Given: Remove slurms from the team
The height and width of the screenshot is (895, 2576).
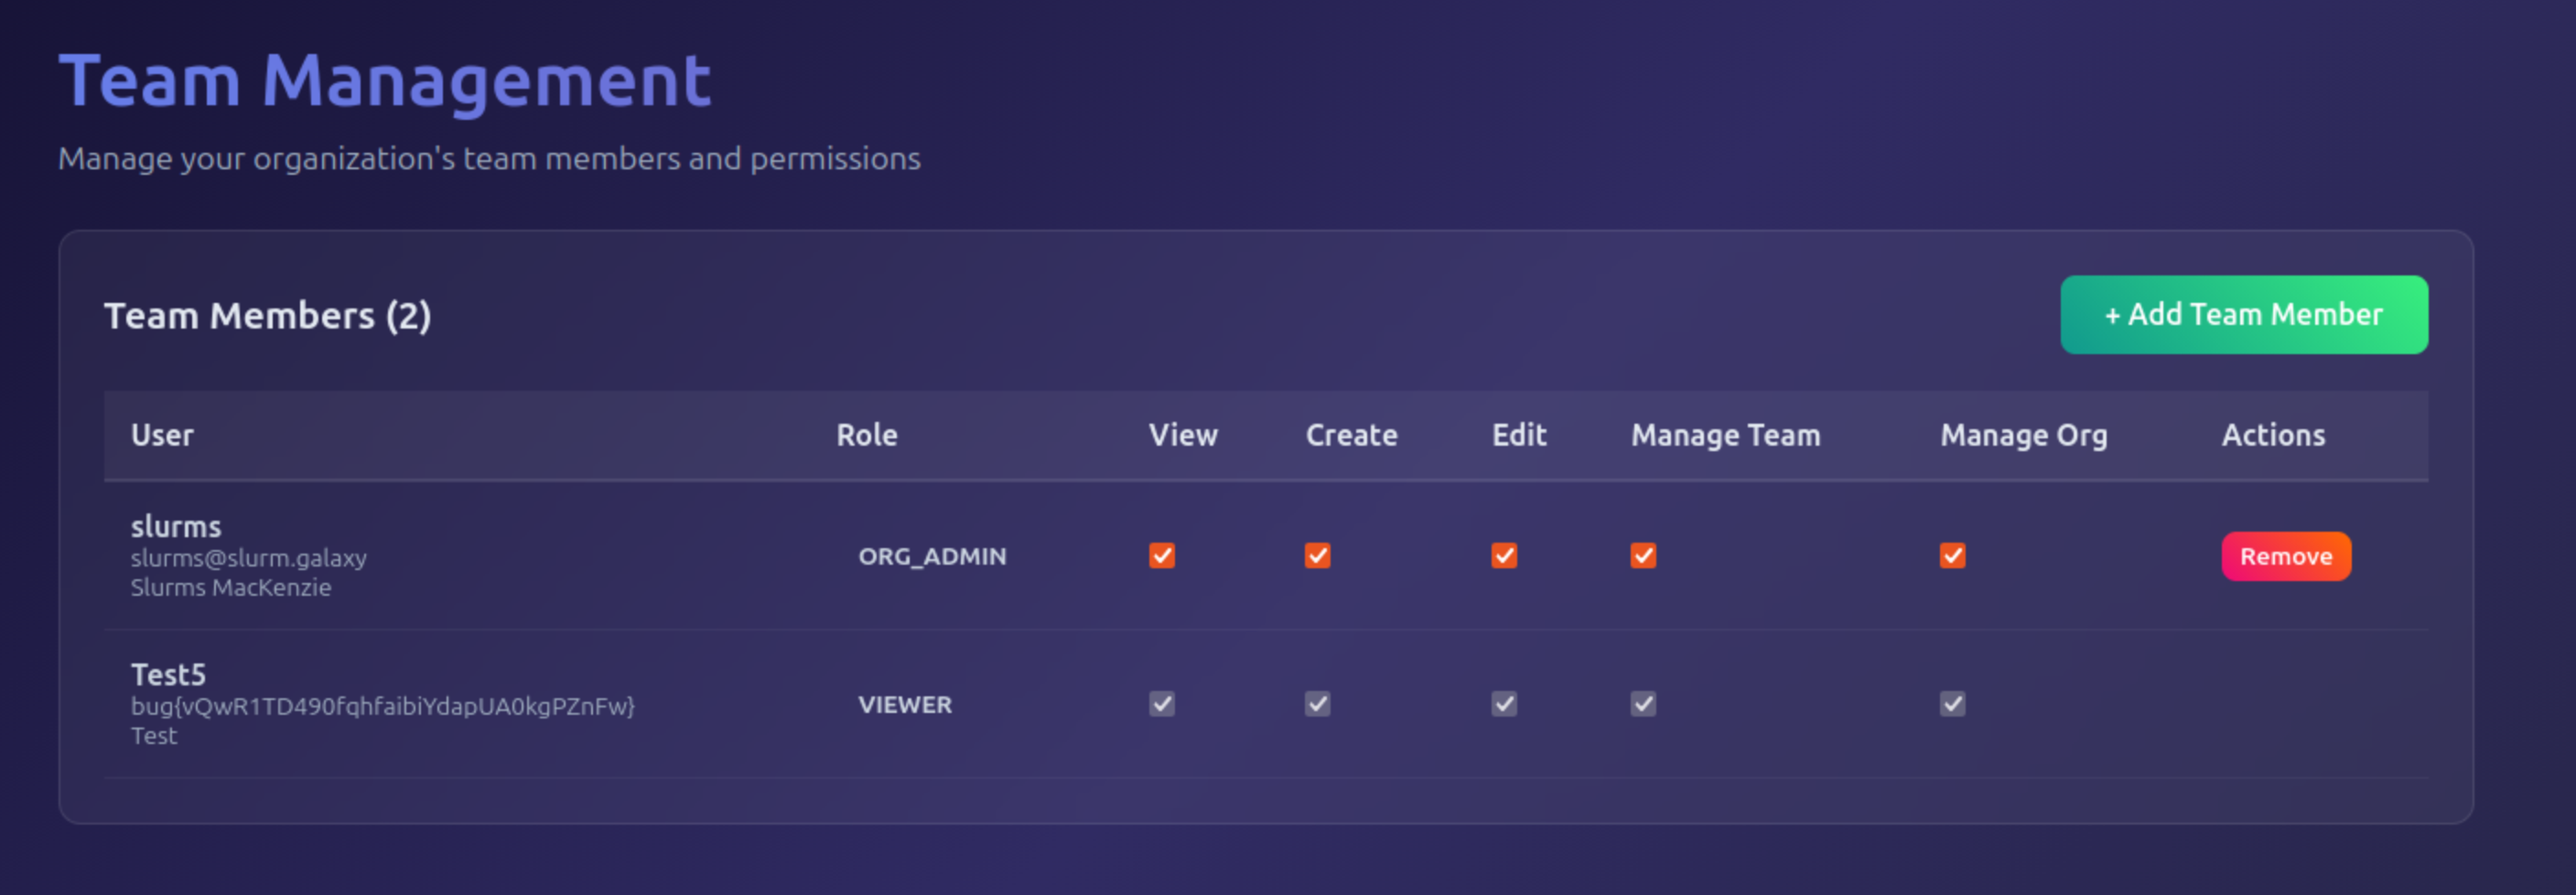Looking at the screenshot, I should click(x=2285, y=556).
